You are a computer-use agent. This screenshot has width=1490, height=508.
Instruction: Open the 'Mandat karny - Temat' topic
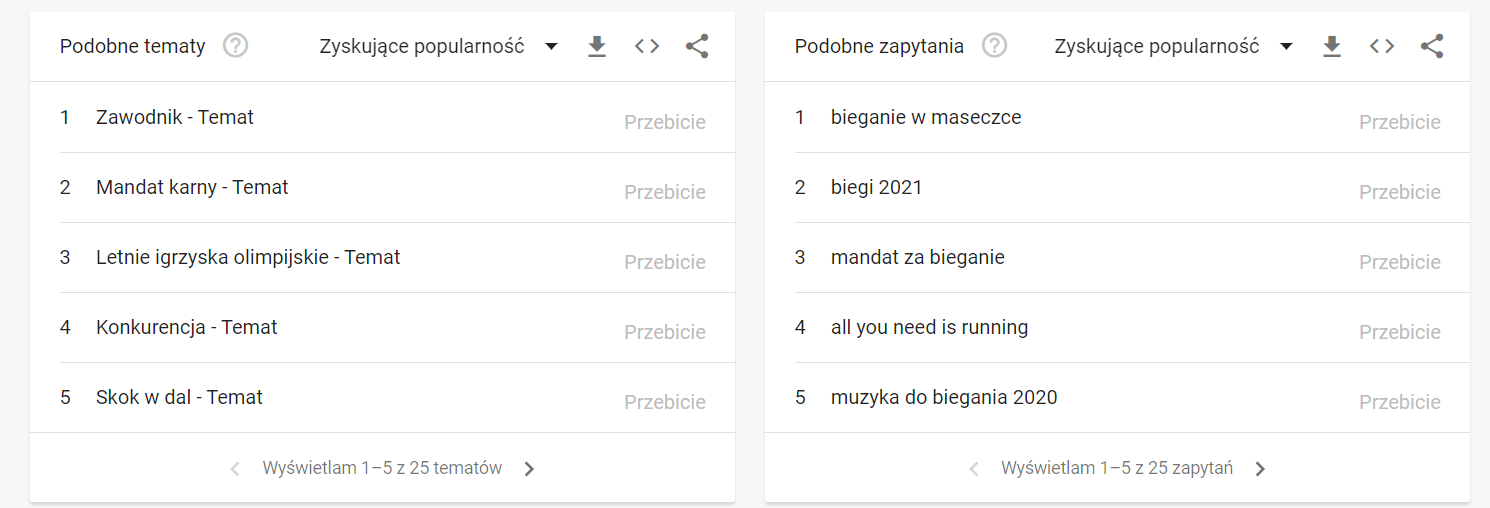pyautogui.click(x=192, y=187)
